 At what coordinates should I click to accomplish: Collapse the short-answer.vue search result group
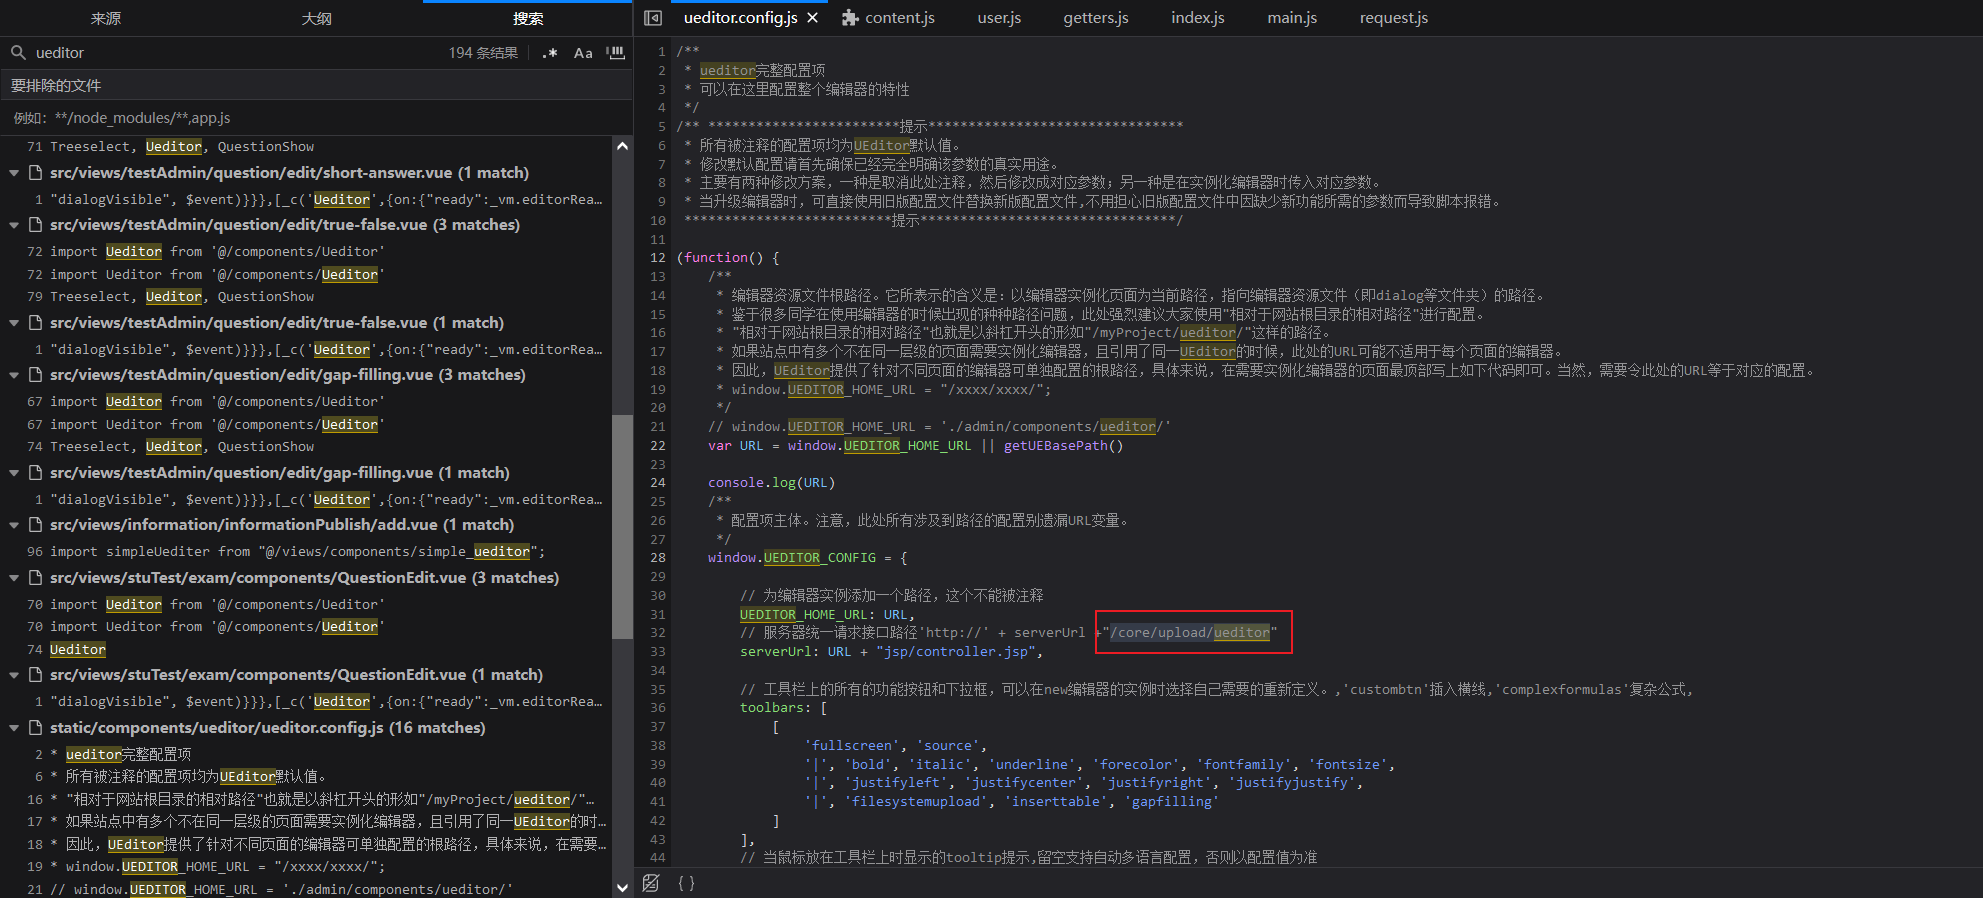14,173
